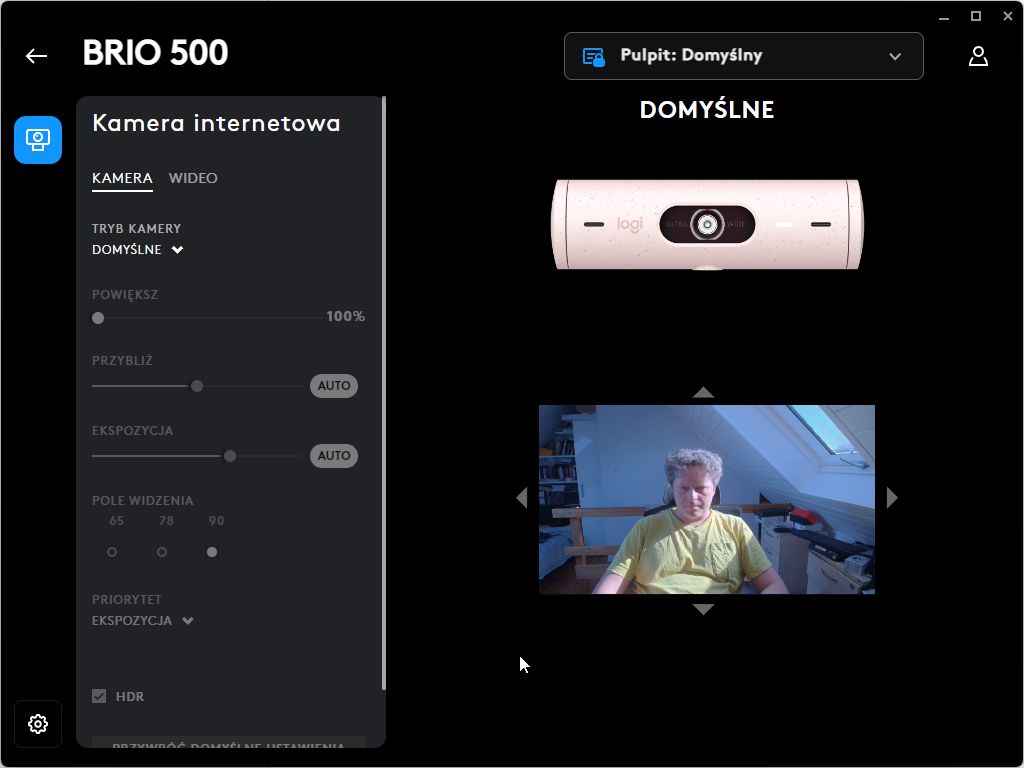Toggle AUTO for Przybliż focus

334,385
